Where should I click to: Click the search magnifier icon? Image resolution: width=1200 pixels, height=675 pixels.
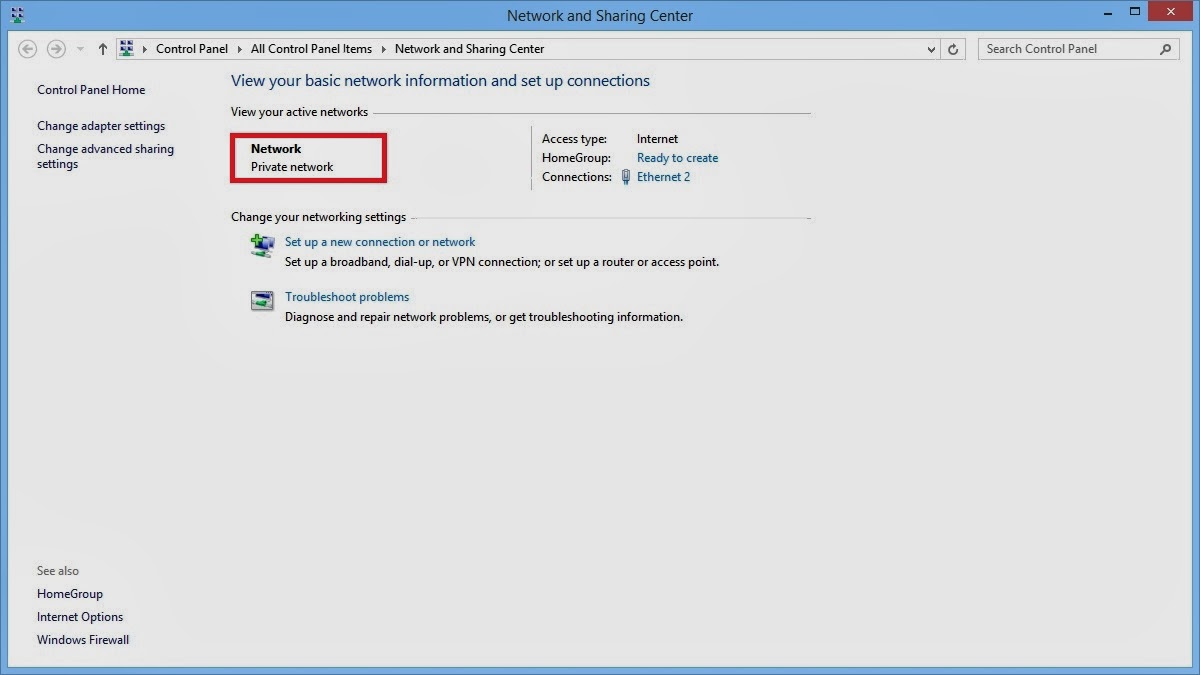1166,48
